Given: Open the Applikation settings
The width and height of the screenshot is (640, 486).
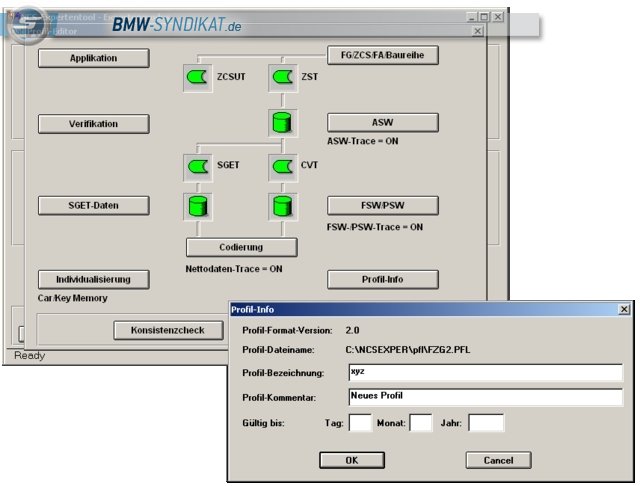Looking at the screenshot, I should (93, 58).
